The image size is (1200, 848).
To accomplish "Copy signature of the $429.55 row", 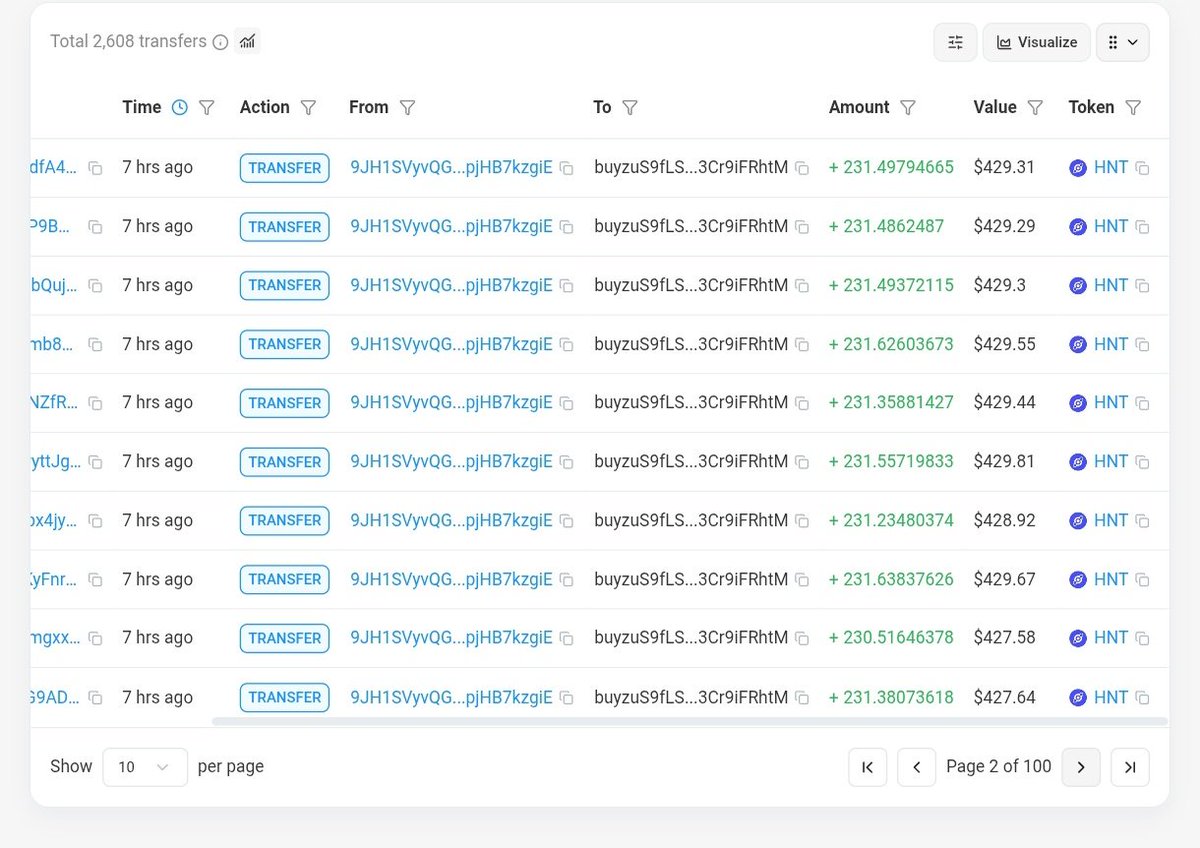I will 95,345.
